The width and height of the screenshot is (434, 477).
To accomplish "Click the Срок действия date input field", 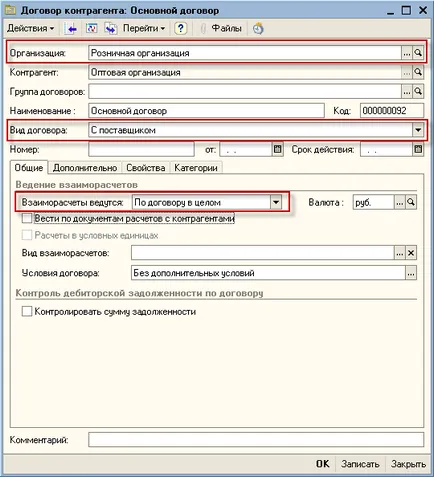I will click(387, 149).
